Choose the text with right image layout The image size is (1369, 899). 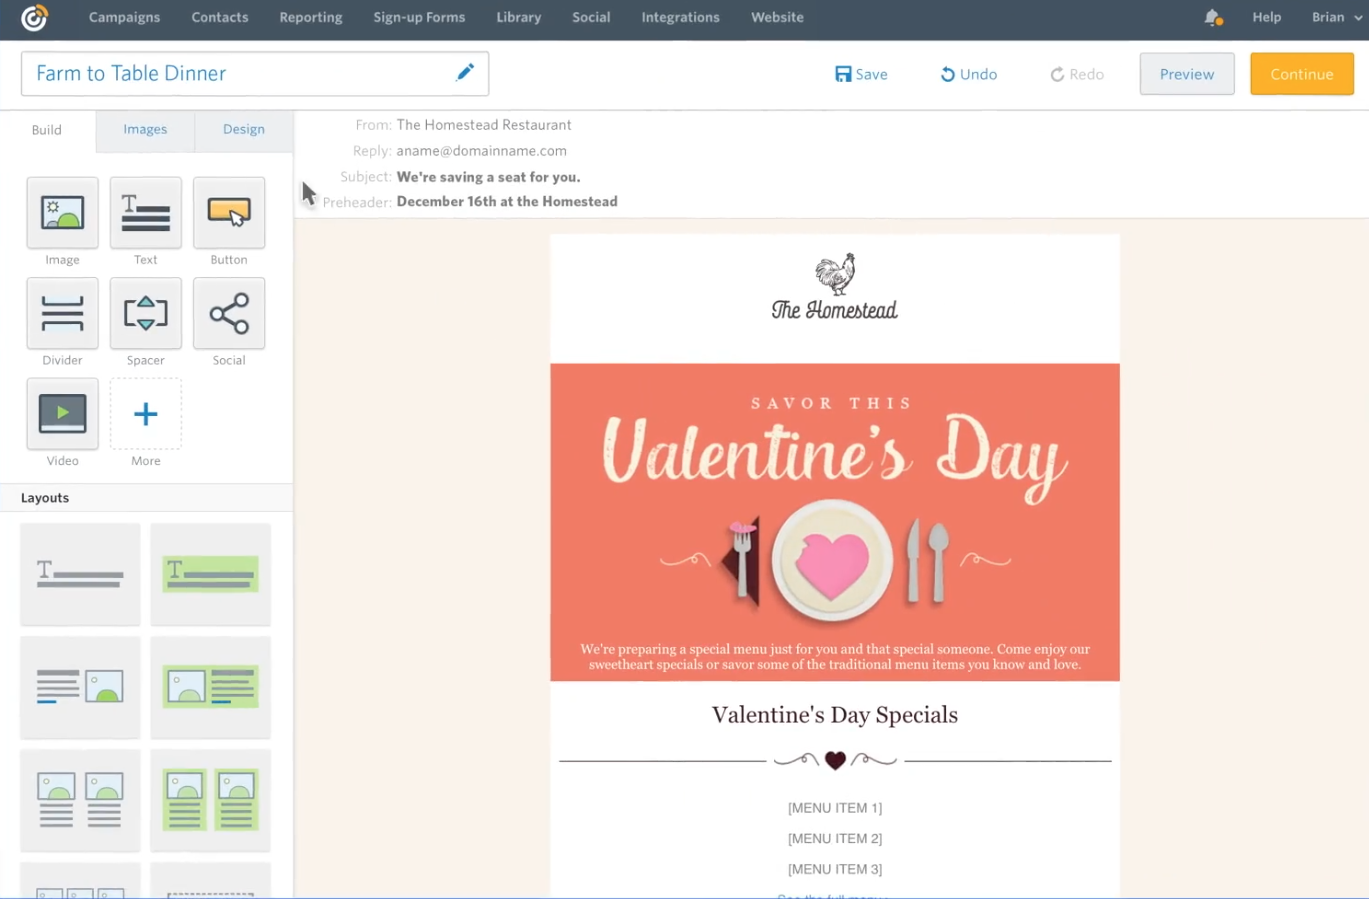click(x=80, y=687)
